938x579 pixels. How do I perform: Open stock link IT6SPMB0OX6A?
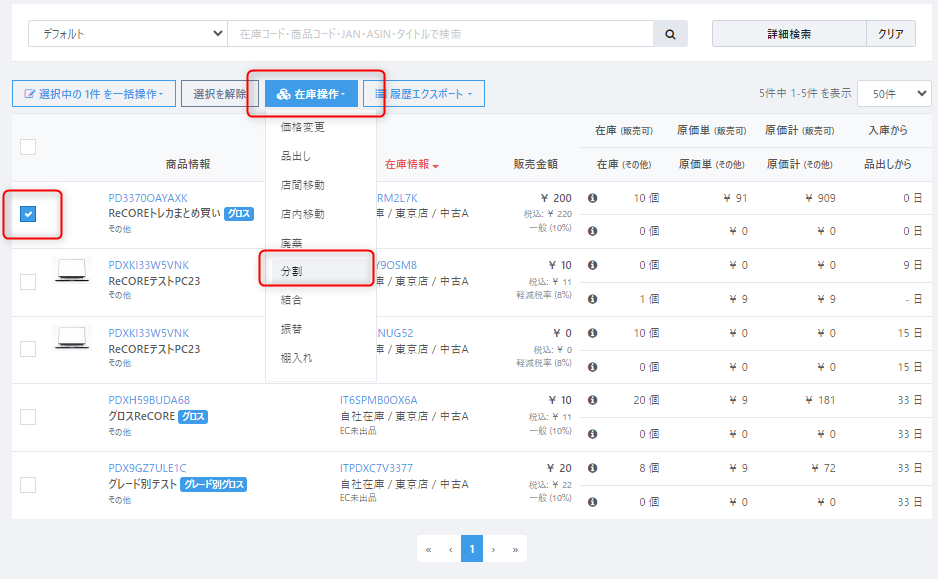379,400
